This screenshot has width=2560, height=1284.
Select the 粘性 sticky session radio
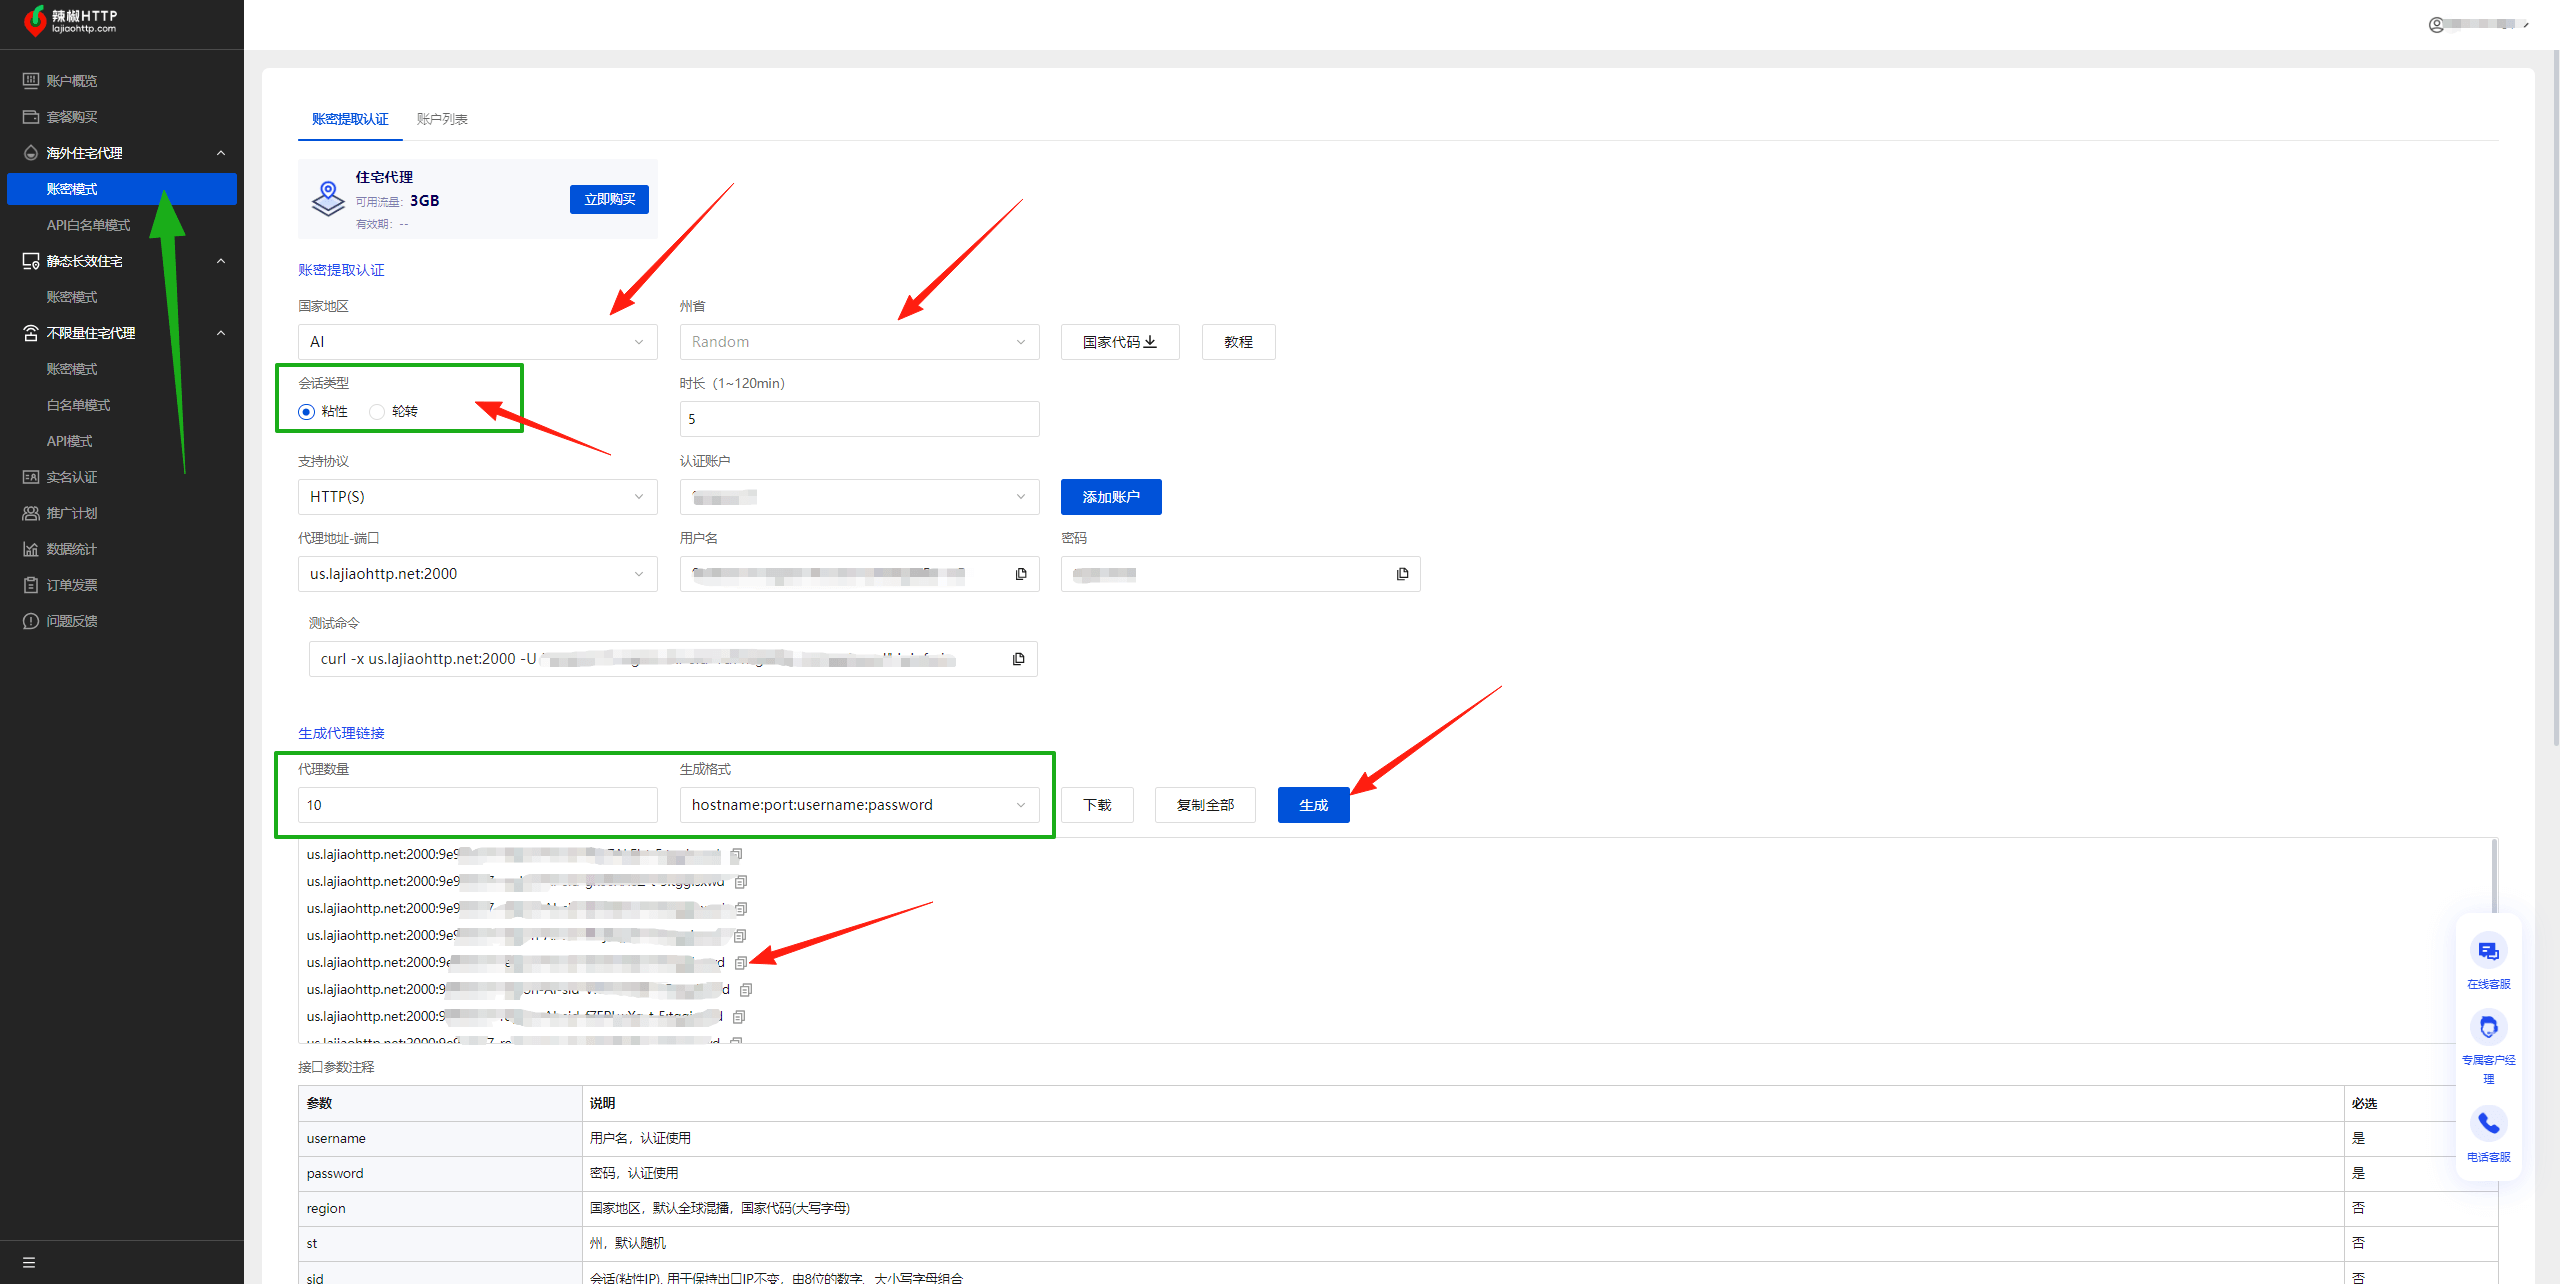pos(307,412)
